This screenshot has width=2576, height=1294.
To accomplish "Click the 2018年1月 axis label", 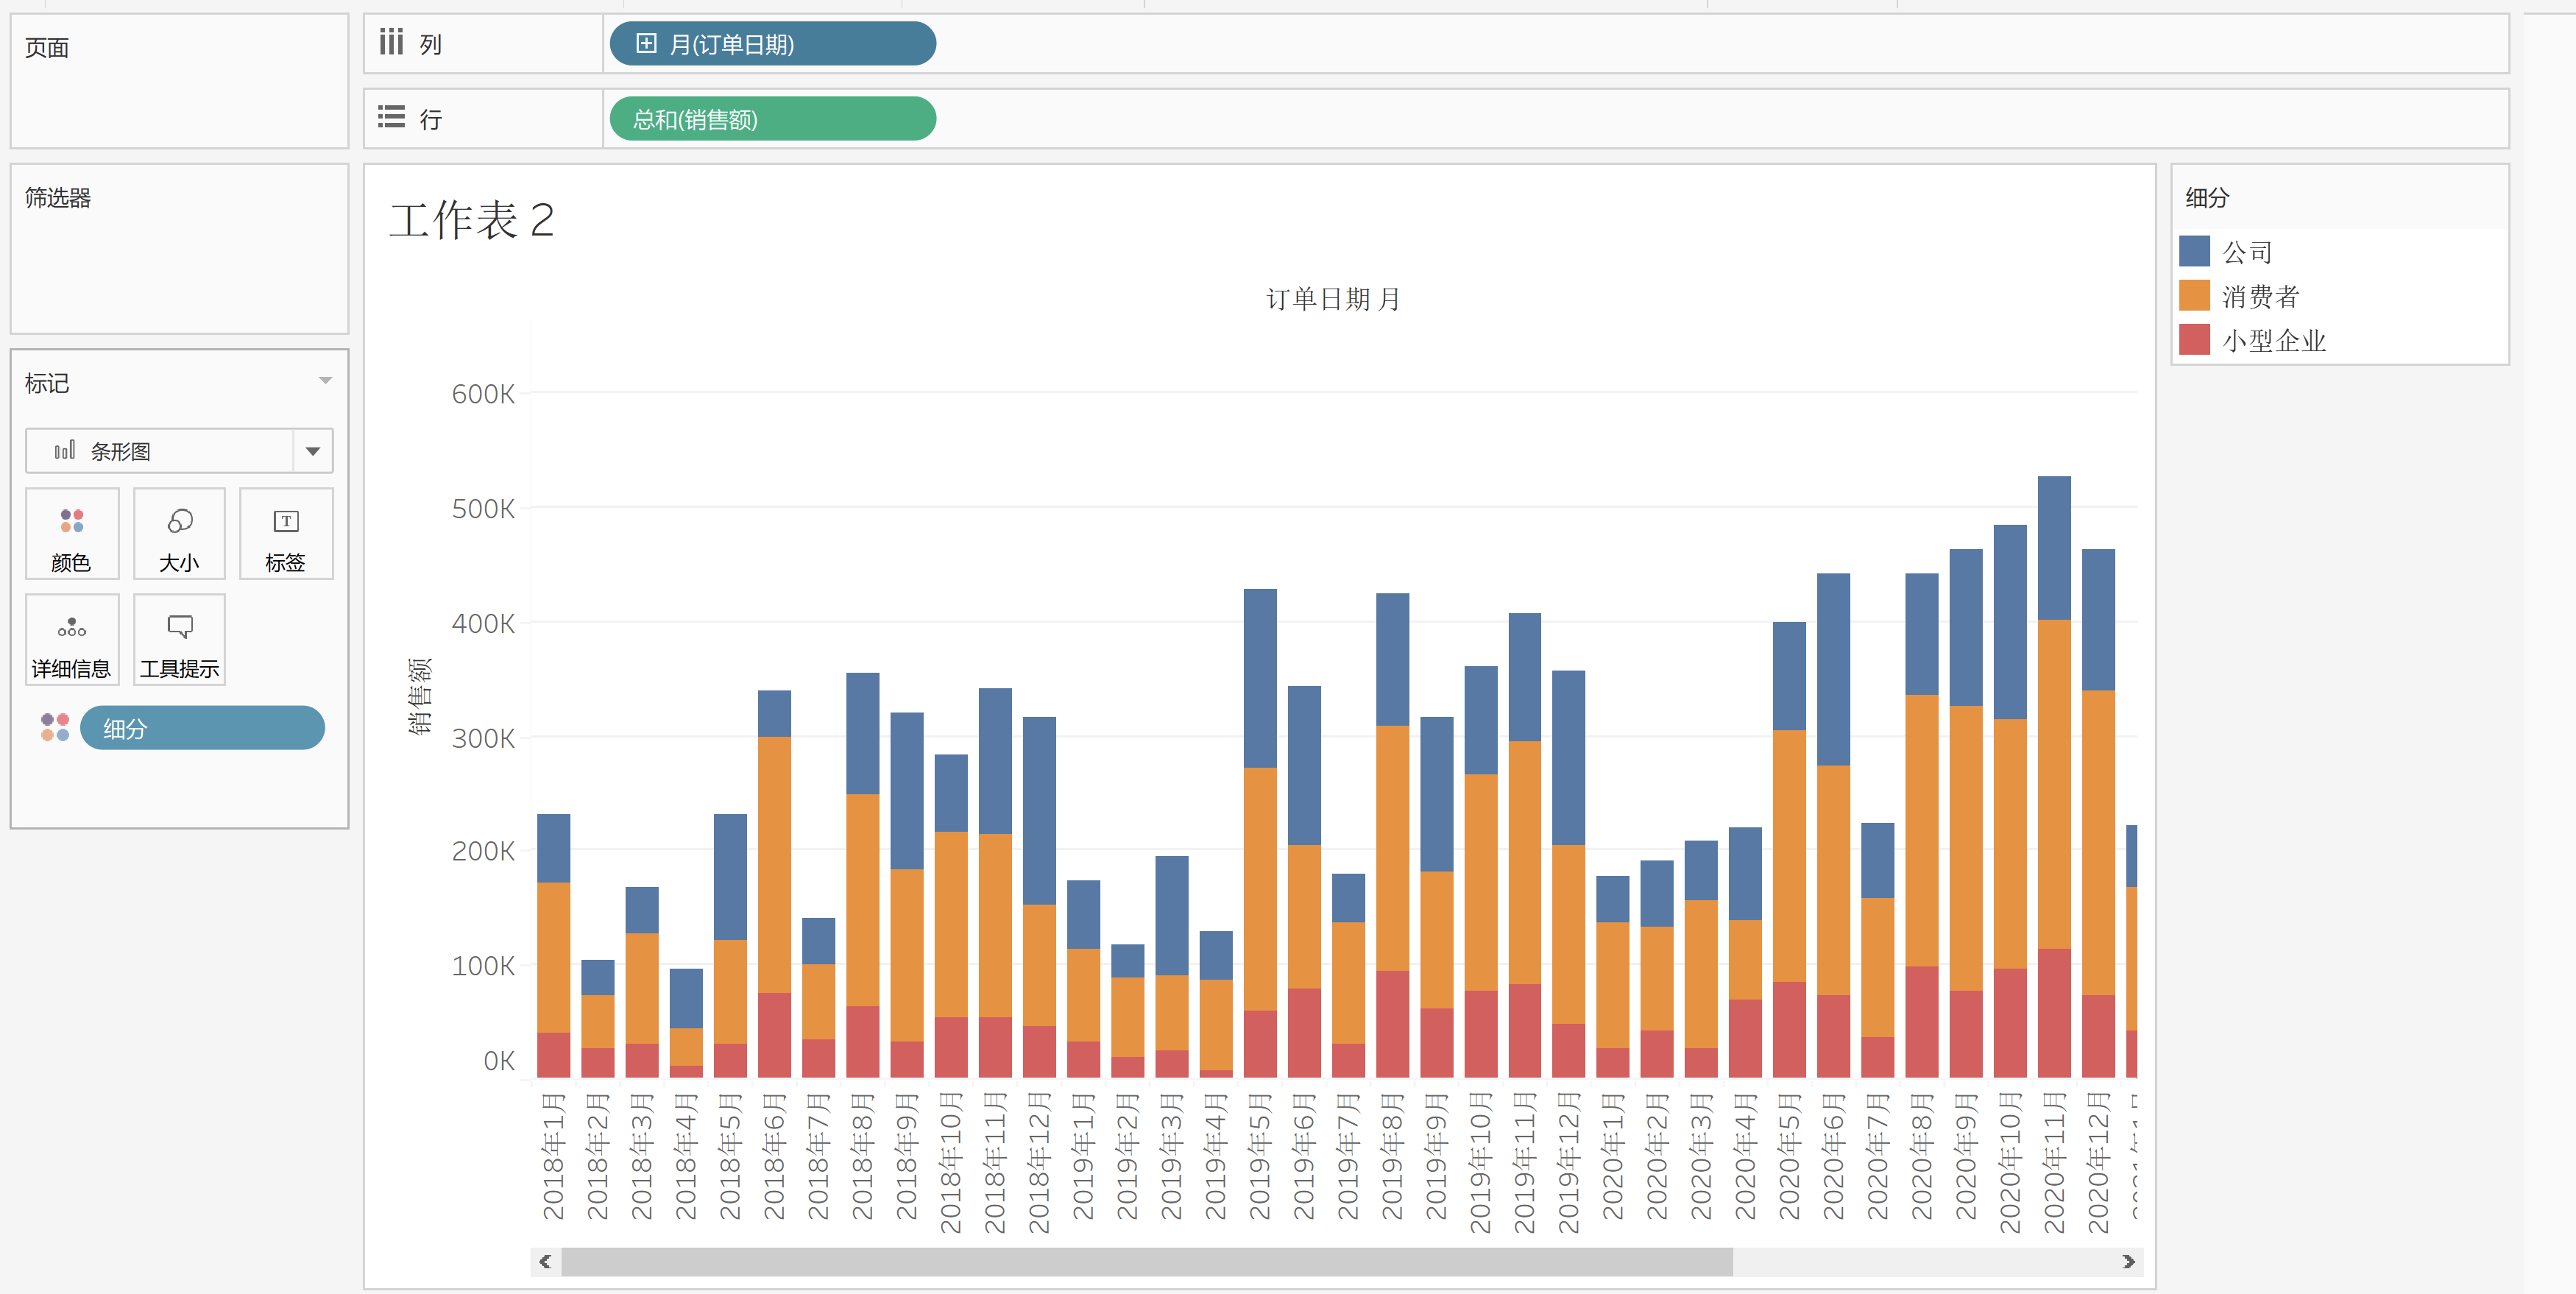I will click(553, 1157).
